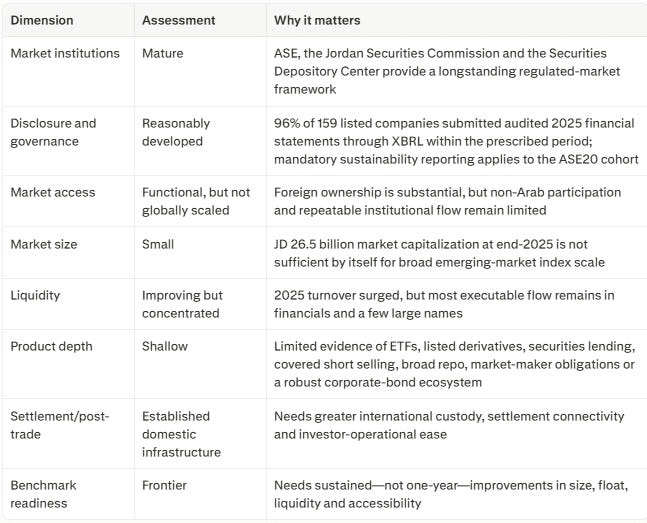
Task: Select the Market institutions row label
Action: (65, 53)
